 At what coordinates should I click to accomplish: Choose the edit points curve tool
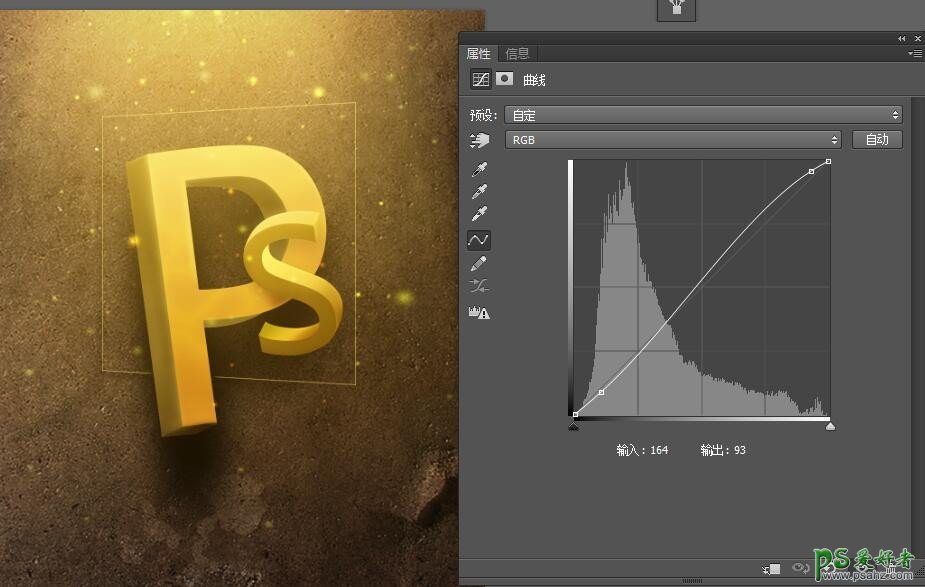tap(479, 240)
